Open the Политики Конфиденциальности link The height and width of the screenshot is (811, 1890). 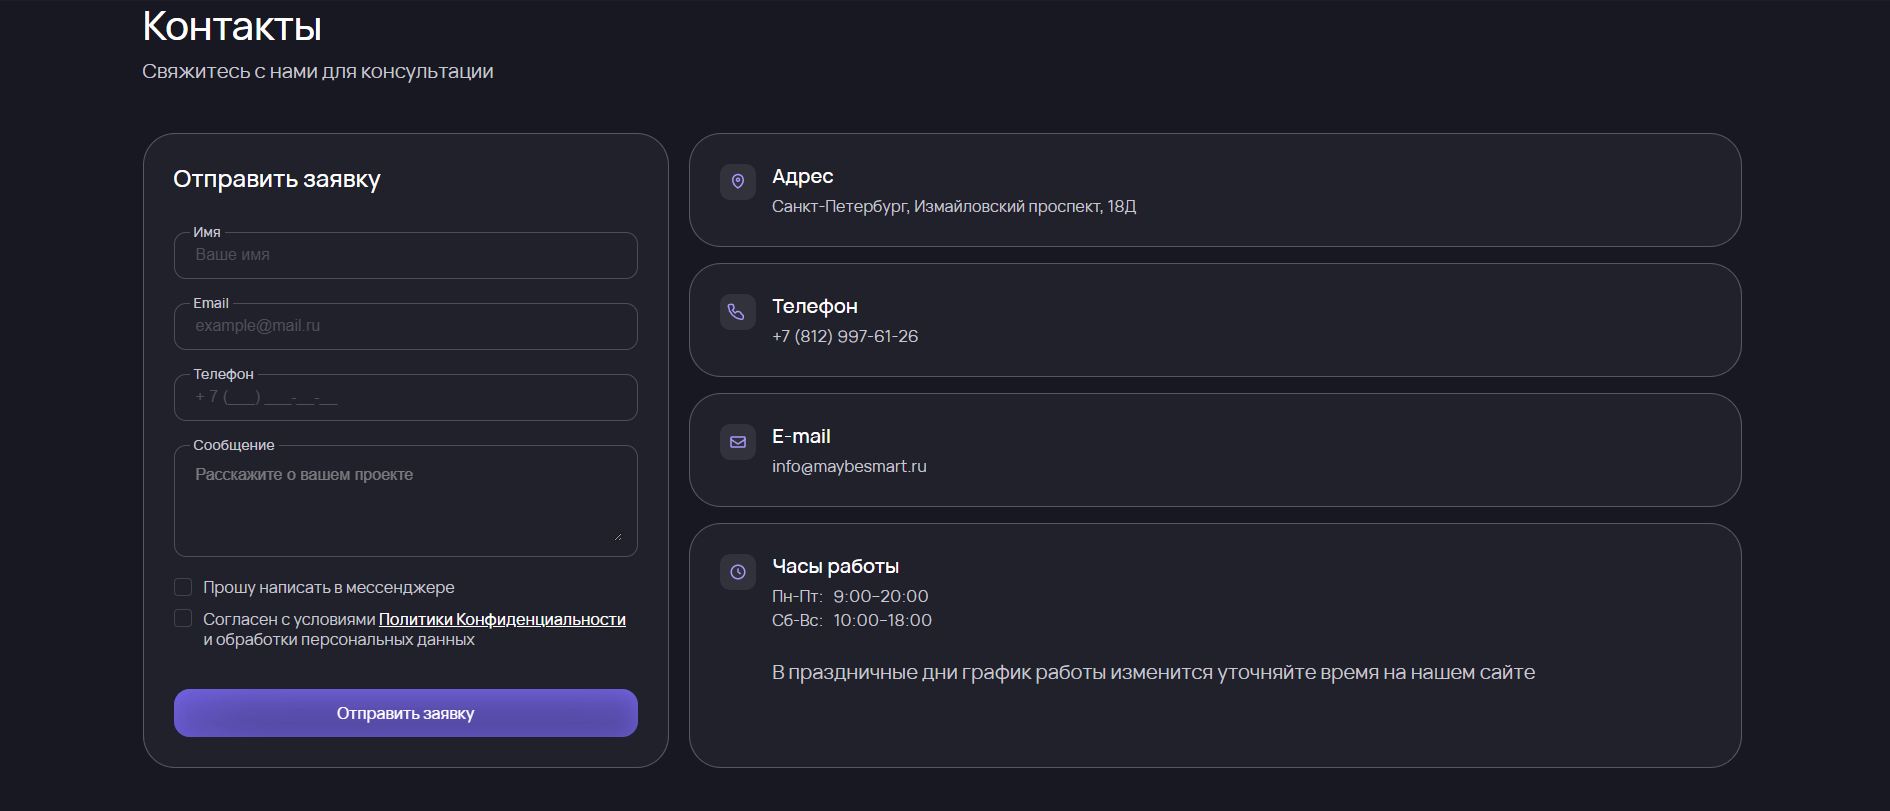(502, 619)
